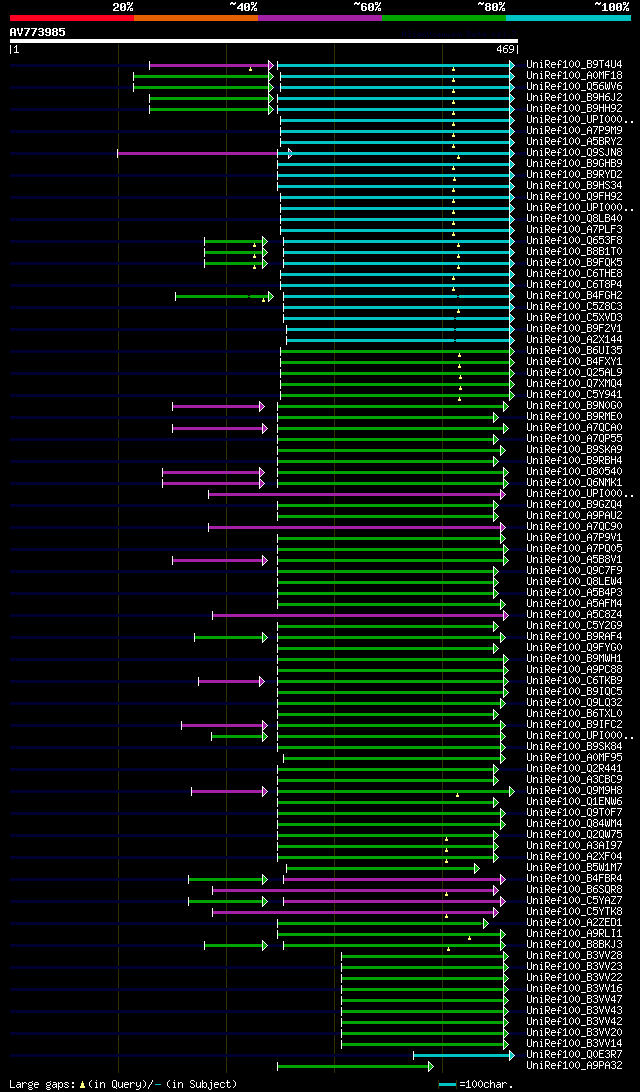This screenshot has width=640, height=1092.
Task: Click the purple ~60% identity legend segment
Action: 320,17
